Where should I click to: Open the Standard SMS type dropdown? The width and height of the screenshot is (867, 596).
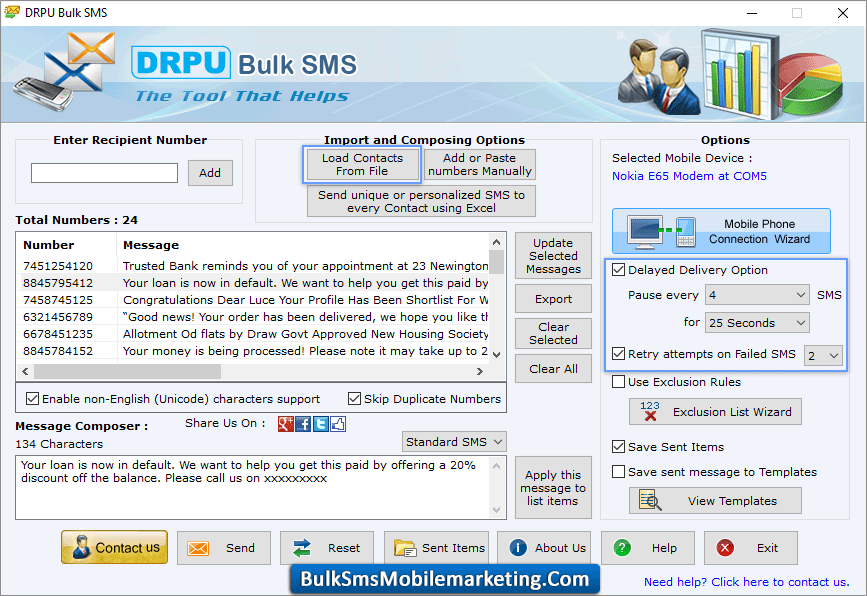click(454, 442)
